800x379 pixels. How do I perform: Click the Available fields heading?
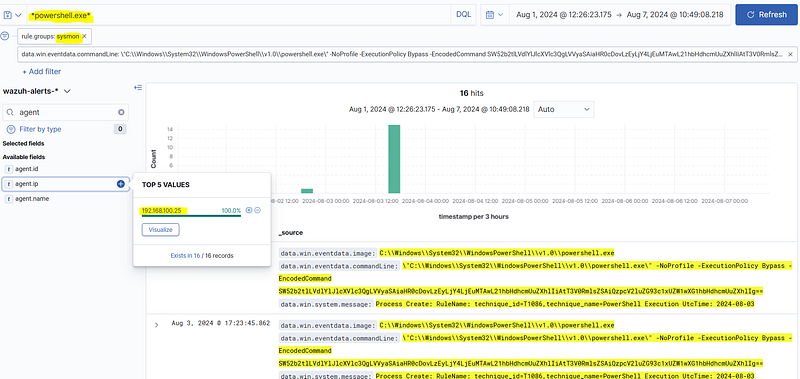[23, 157]
